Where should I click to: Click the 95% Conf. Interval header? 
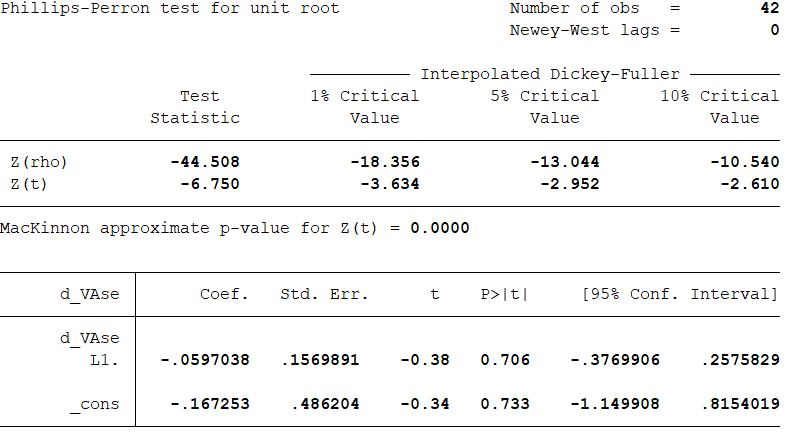point(679,295)
